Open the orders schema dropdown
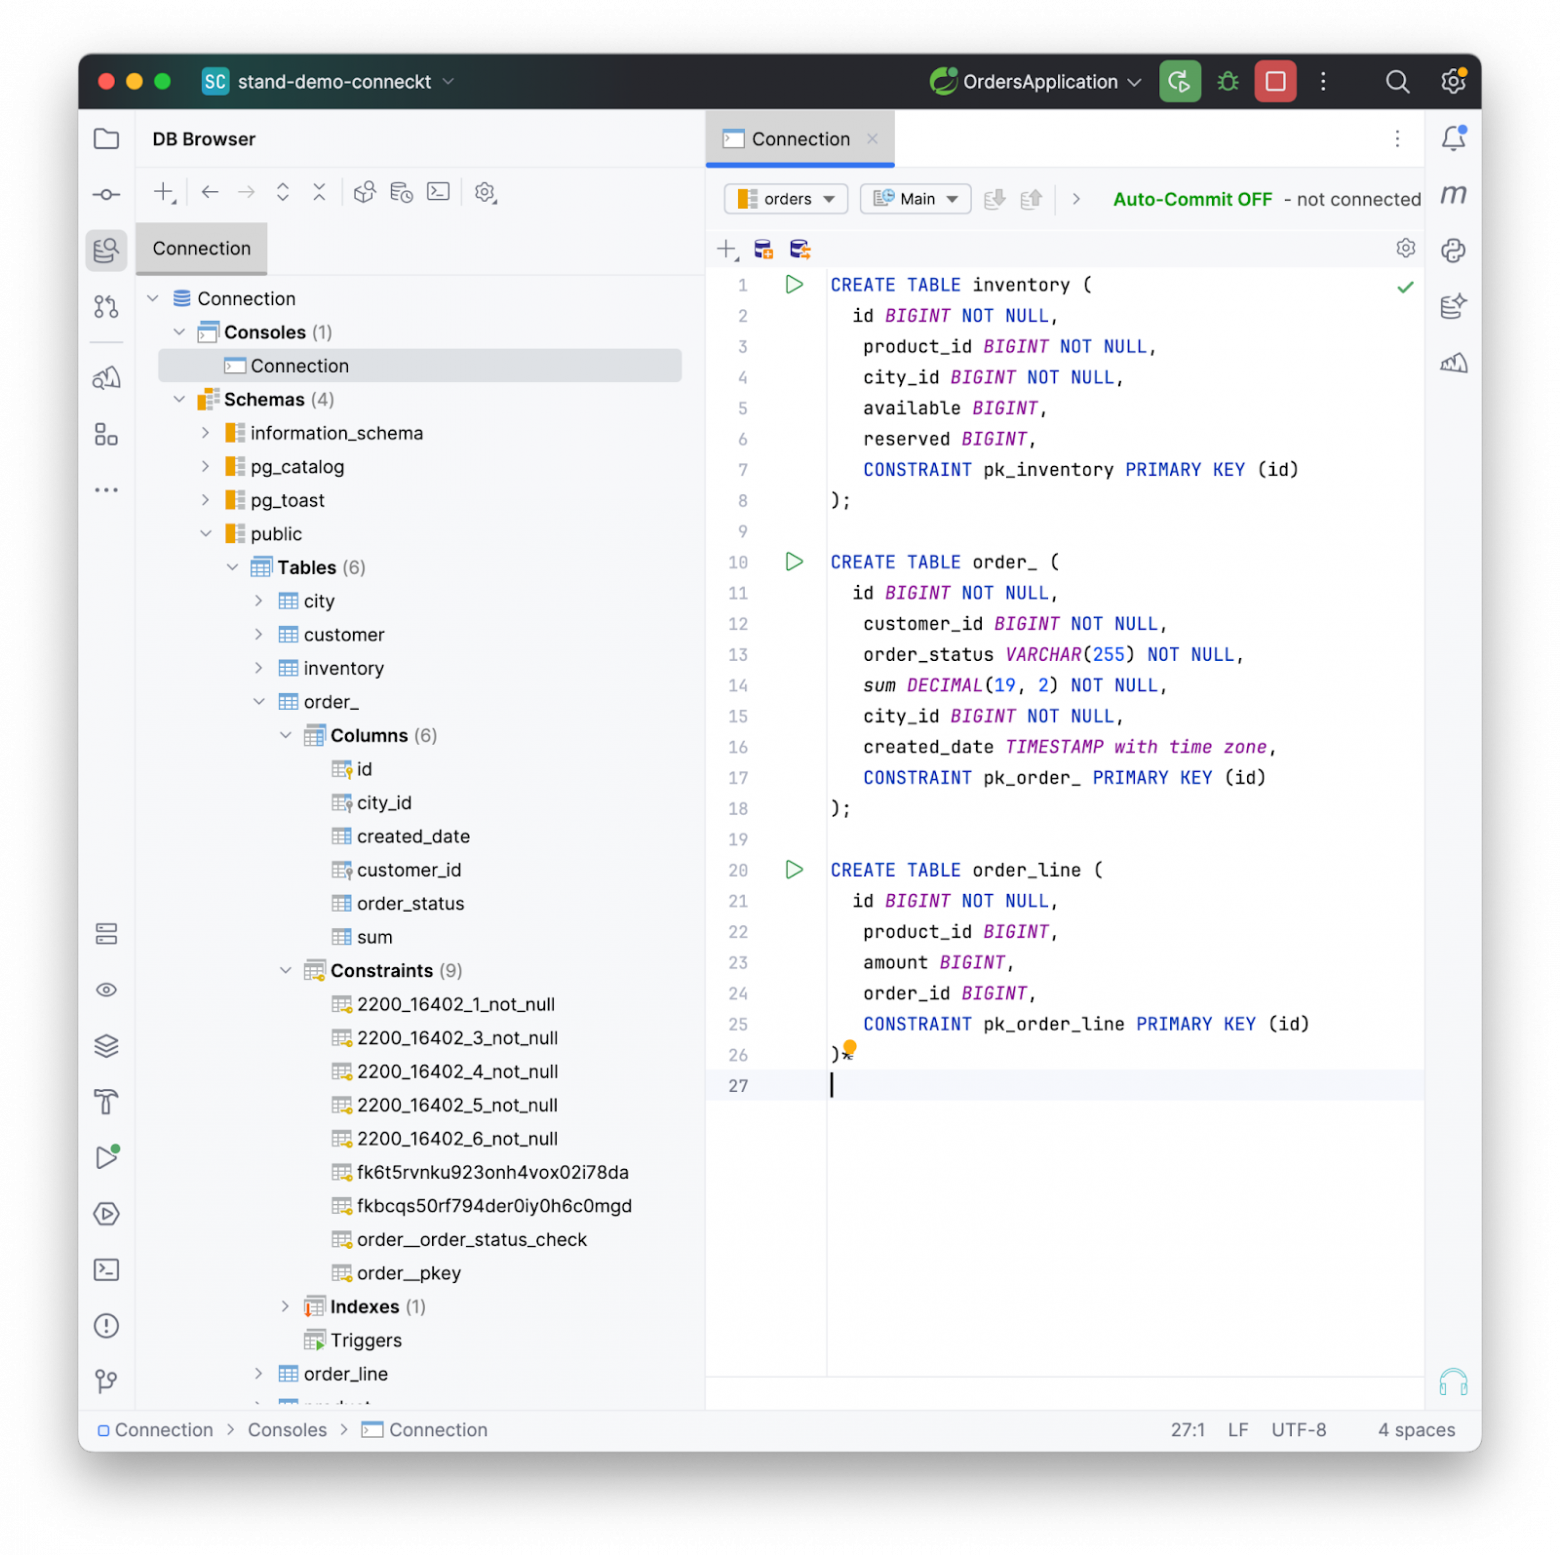 click(786, 199)
